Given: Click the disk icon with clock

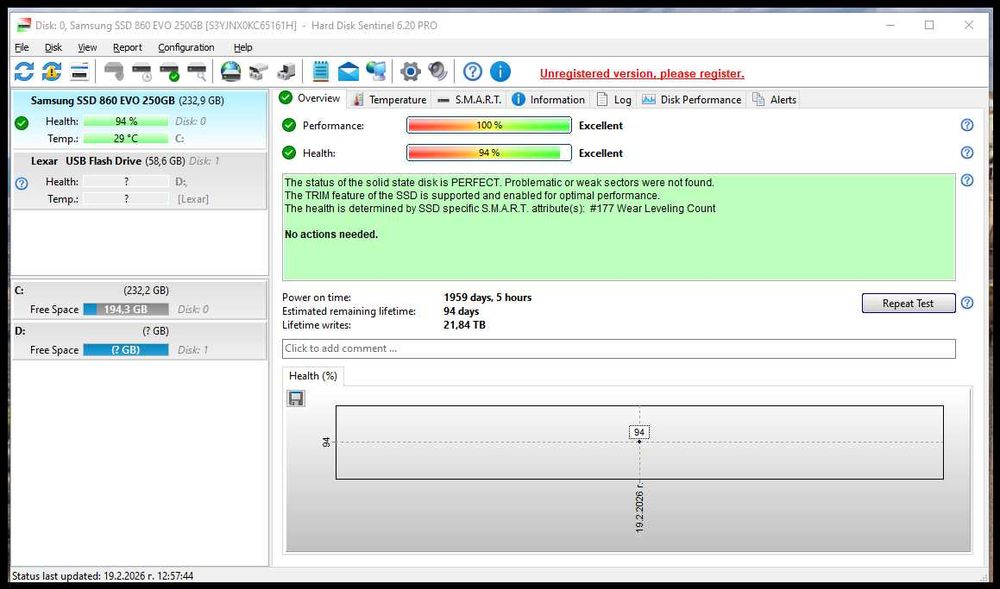Looking at the screenshot, I should pyautogui.click(x=142, y=71).
